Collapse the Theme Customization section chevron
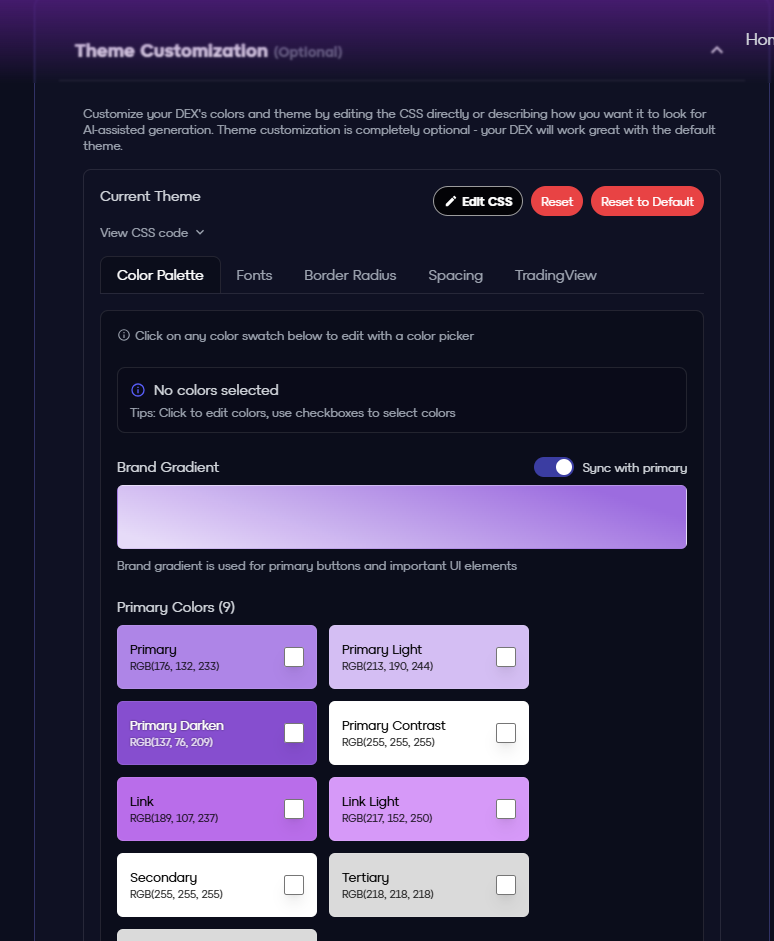Screen dimensions: 774x941 coord(716,50)
